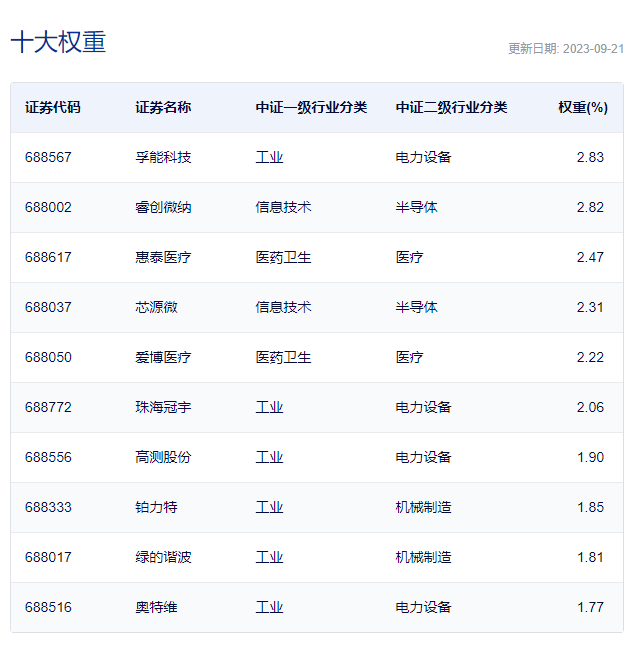The height and width of the screenshot is (664, 640).
Task: Click 半导体 in the 芯源微 row
Action: tap(416, 307)
